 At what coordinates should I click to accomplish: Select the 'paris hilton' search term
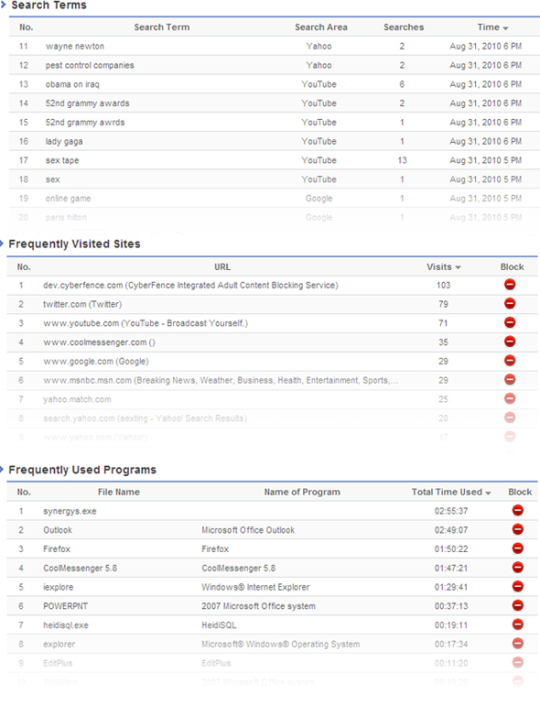click(x=66, y=217)
